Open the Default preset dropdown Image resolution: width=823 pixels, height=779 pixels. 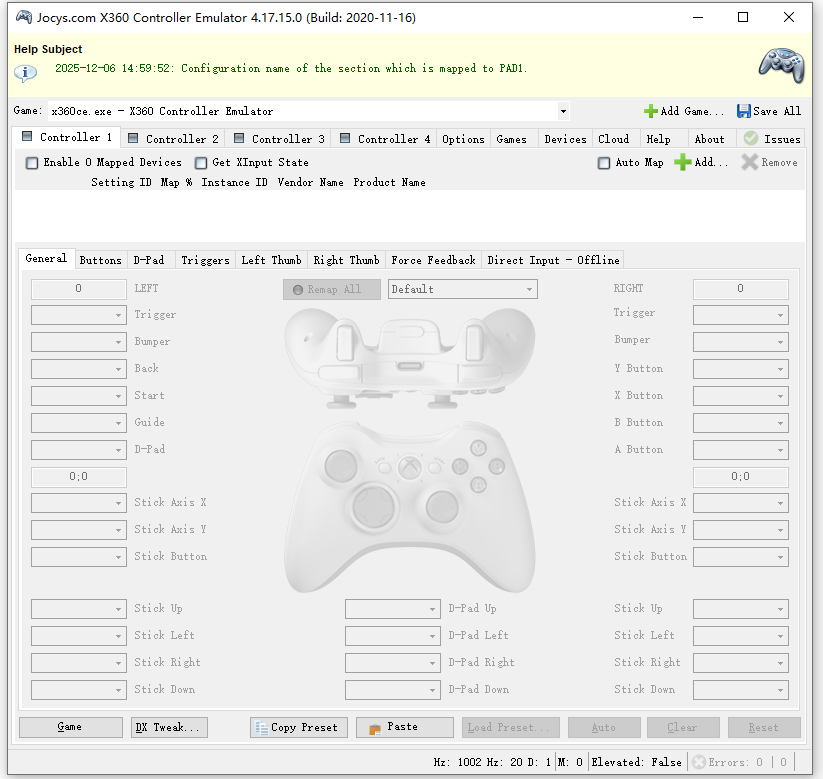[462, 289]
